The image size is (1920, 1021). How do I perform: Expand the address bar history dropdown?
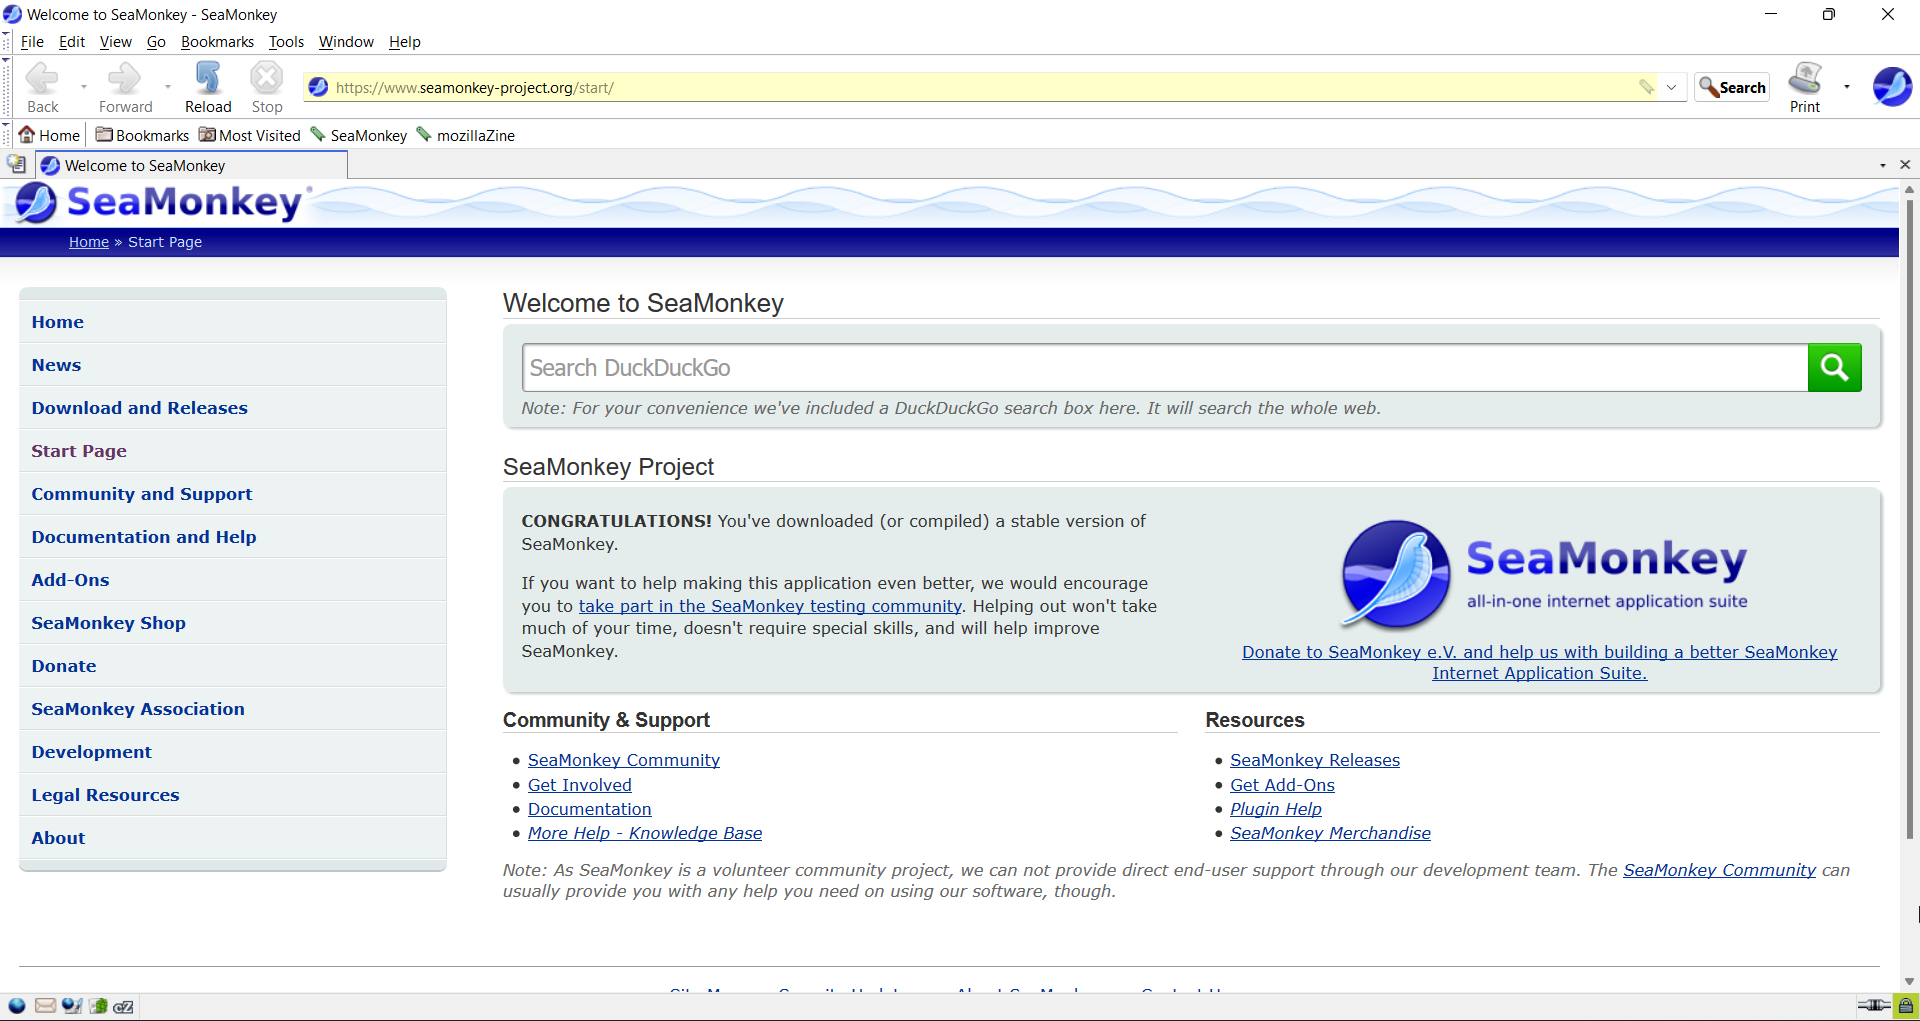(x=1671, y=87)
